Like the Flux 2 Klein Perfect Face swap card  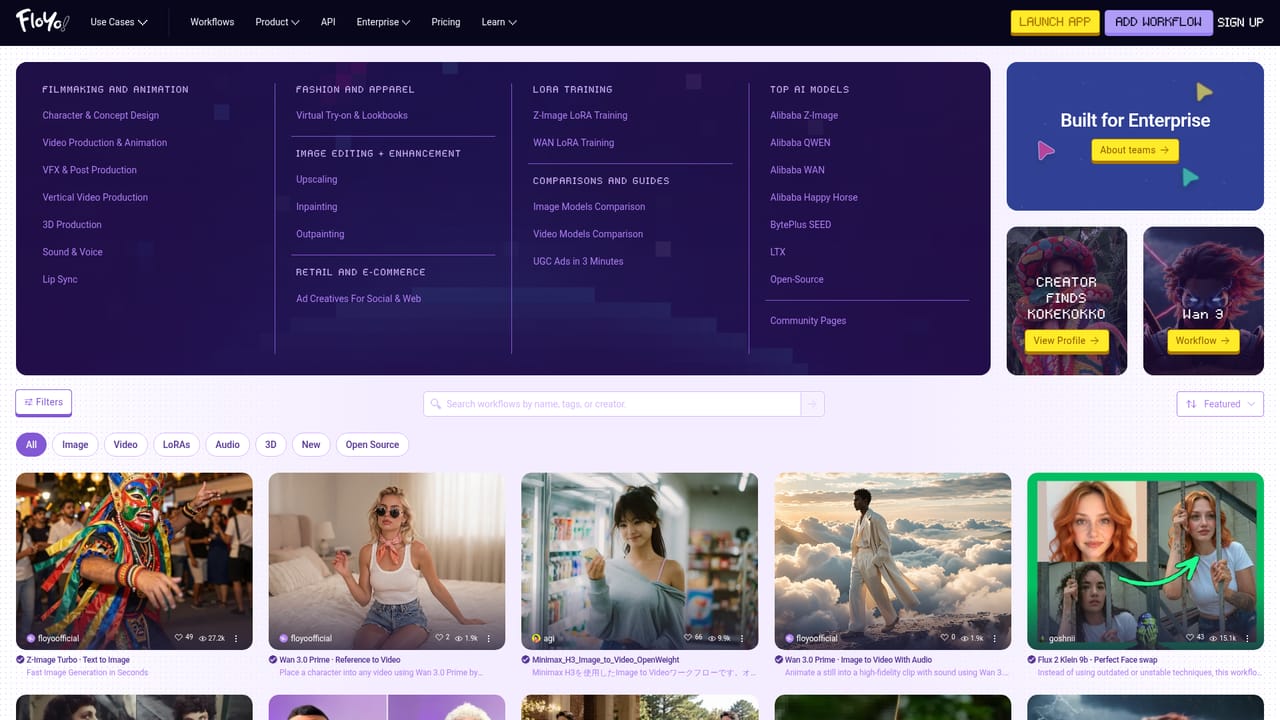[x=1189, y=637]
